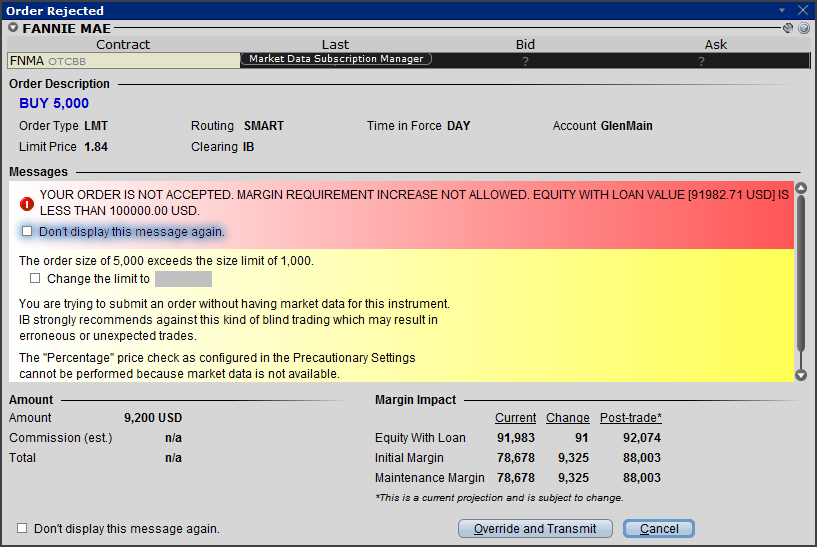817x547 pixels.
Task: Click the Ask question mark value
Action: coord(701,61)
